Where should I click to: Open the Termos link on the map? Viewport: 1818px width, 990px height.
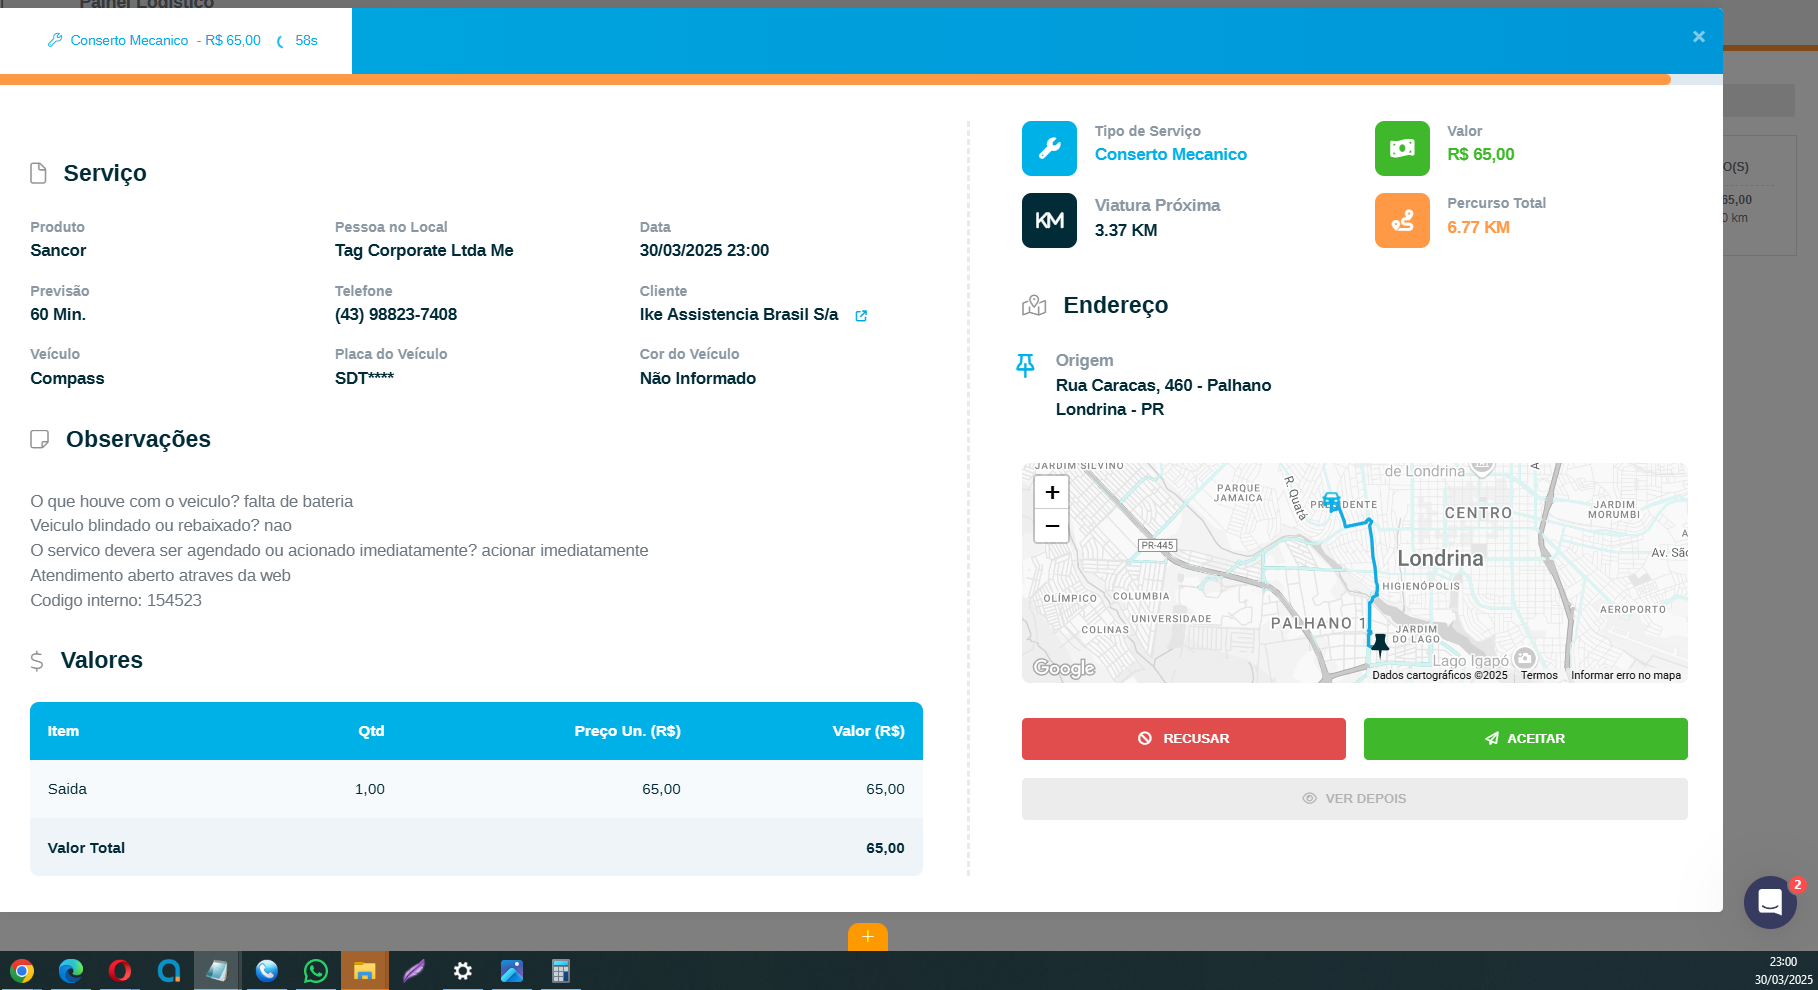1539,676
